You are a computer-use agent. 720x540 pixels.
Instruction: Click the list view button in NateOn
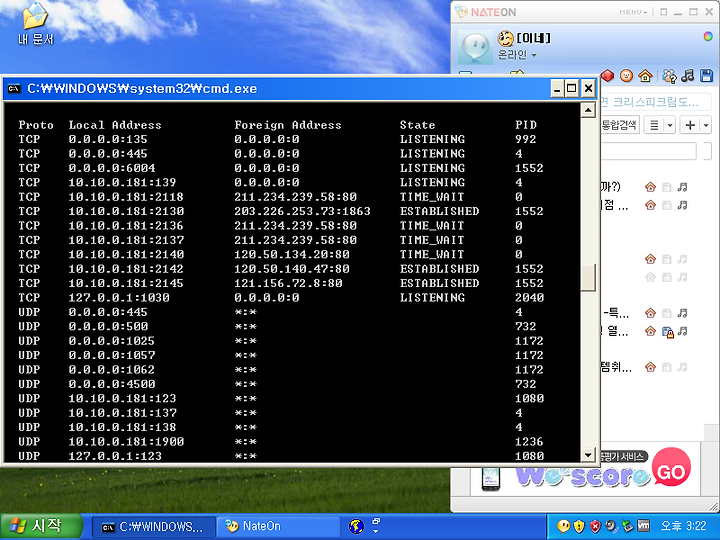[654, 125]
